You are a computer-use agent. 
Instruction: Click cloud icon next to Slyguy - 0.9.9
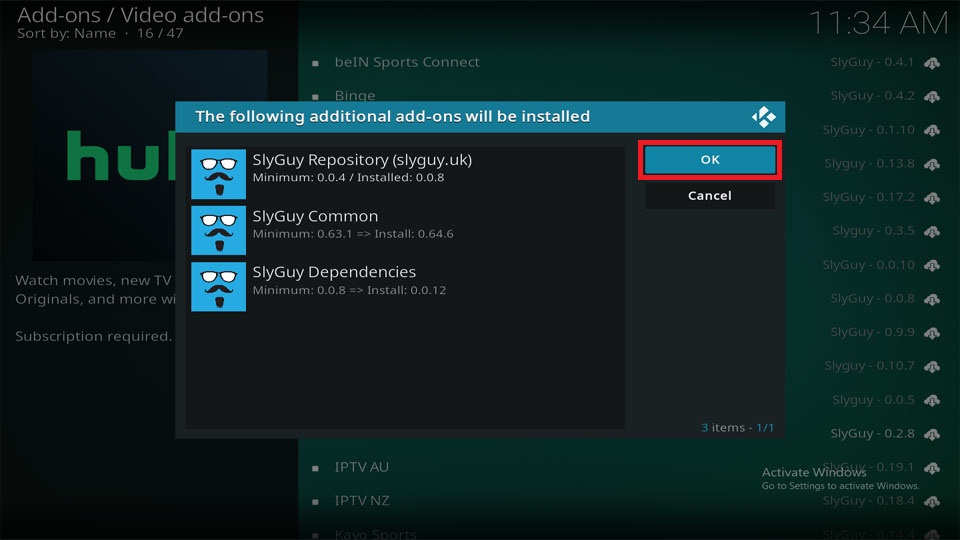click(932, 332)
